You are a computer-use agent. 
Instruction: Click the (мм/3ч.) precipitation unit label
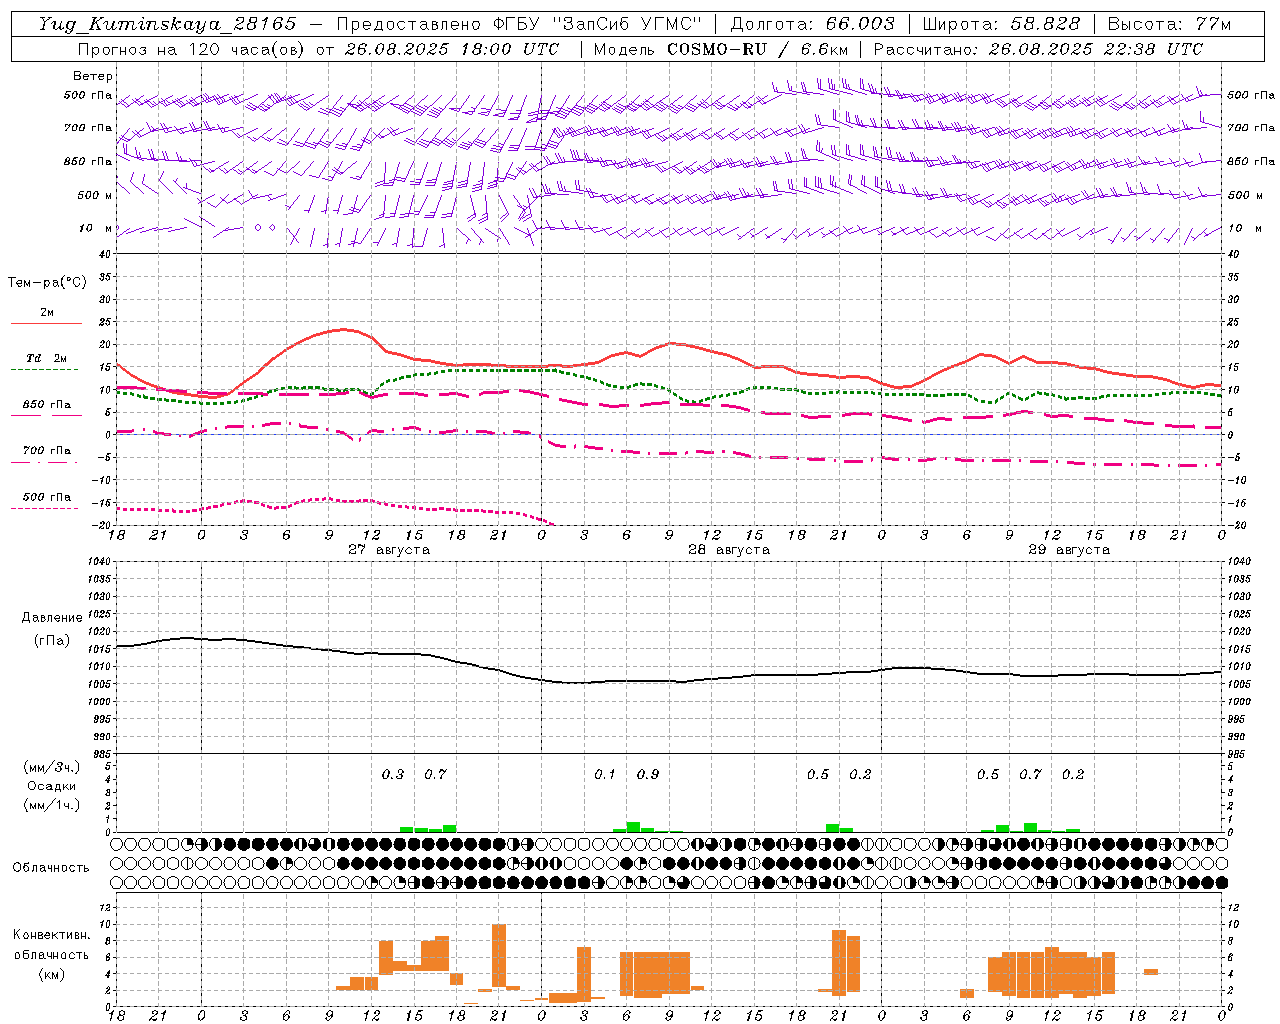tap(52, 767)
